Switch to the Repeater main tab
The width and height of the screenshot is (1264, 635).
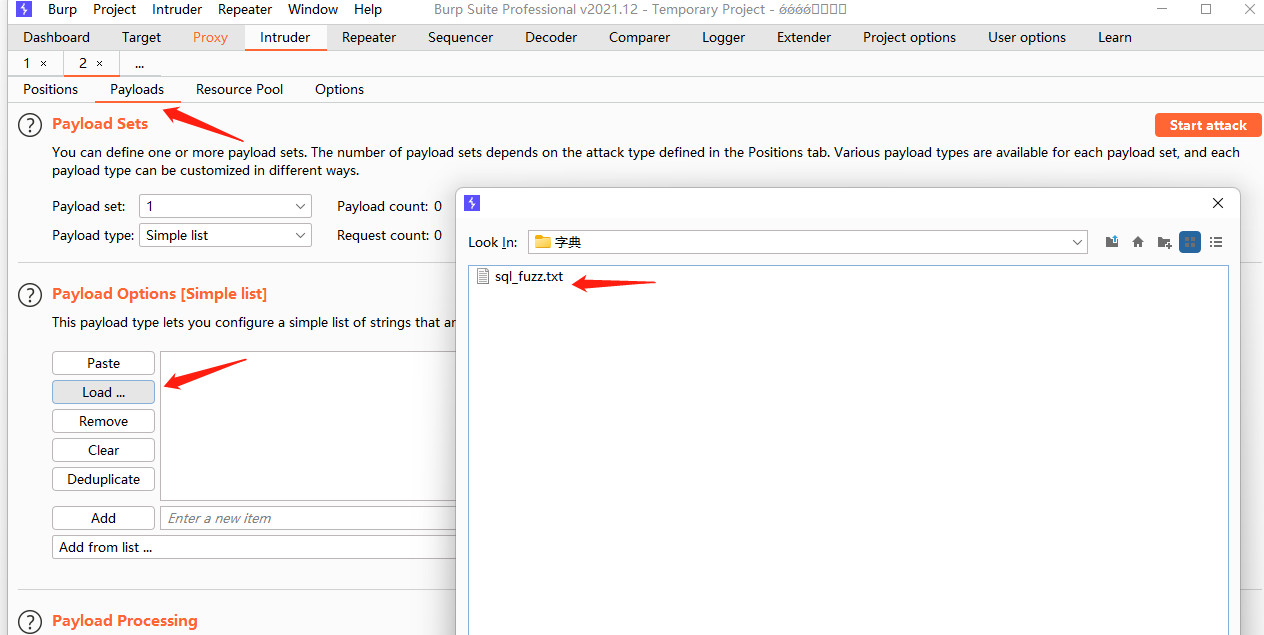pyautogui.click(x=369, y=37)
